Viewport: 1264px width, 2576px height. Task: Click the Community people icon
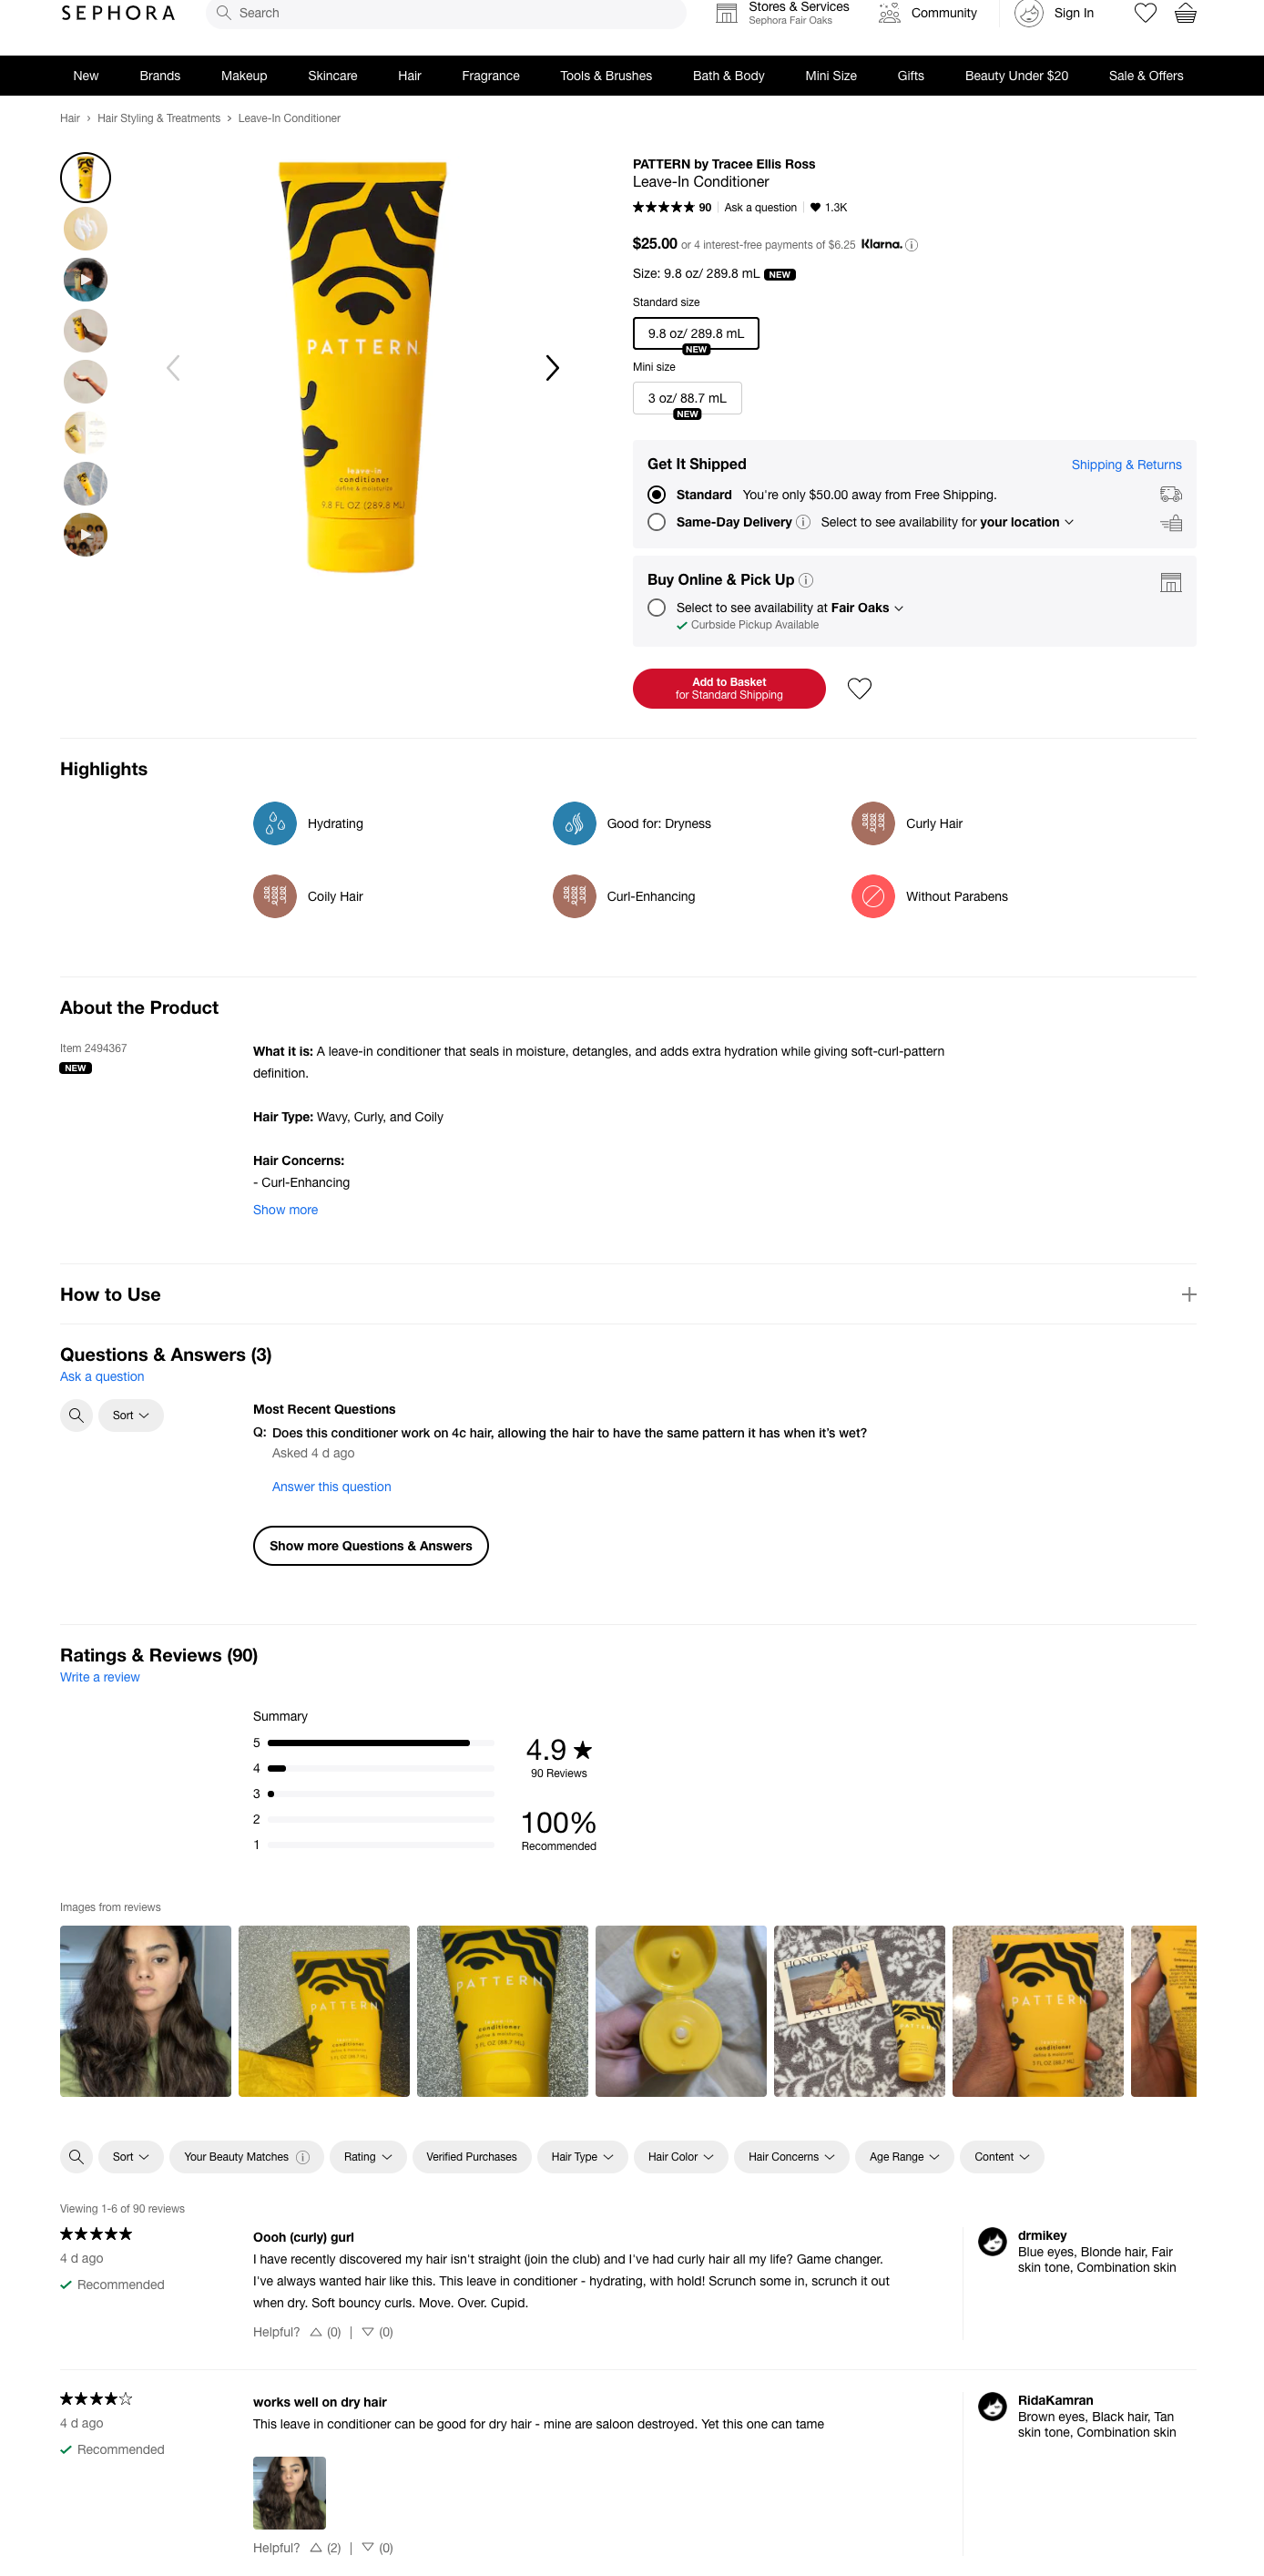889,13
